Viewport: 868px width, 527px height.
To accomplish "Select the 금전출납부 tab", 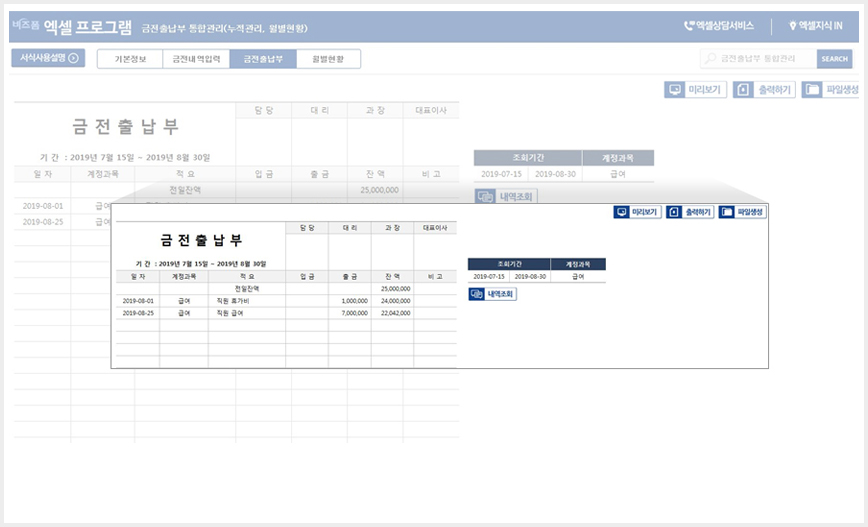I will [x=263, y=59].
